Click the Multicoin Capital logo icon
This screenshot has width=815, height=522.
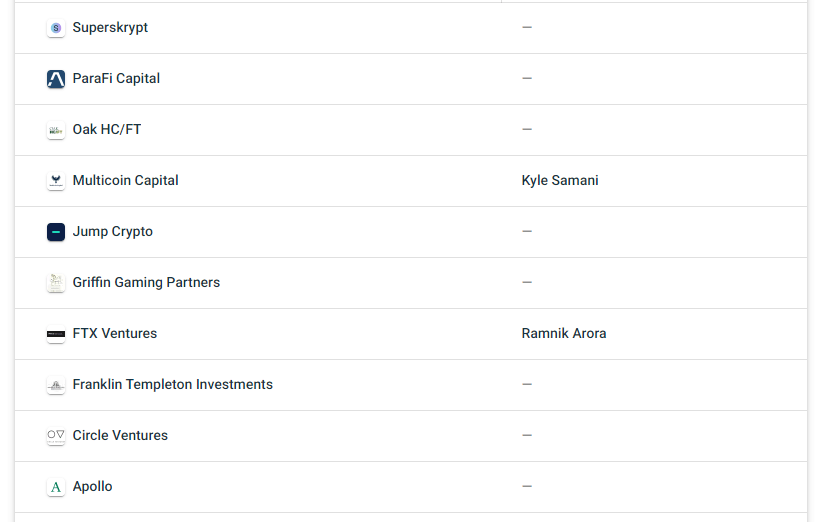(x=56, y=181)
